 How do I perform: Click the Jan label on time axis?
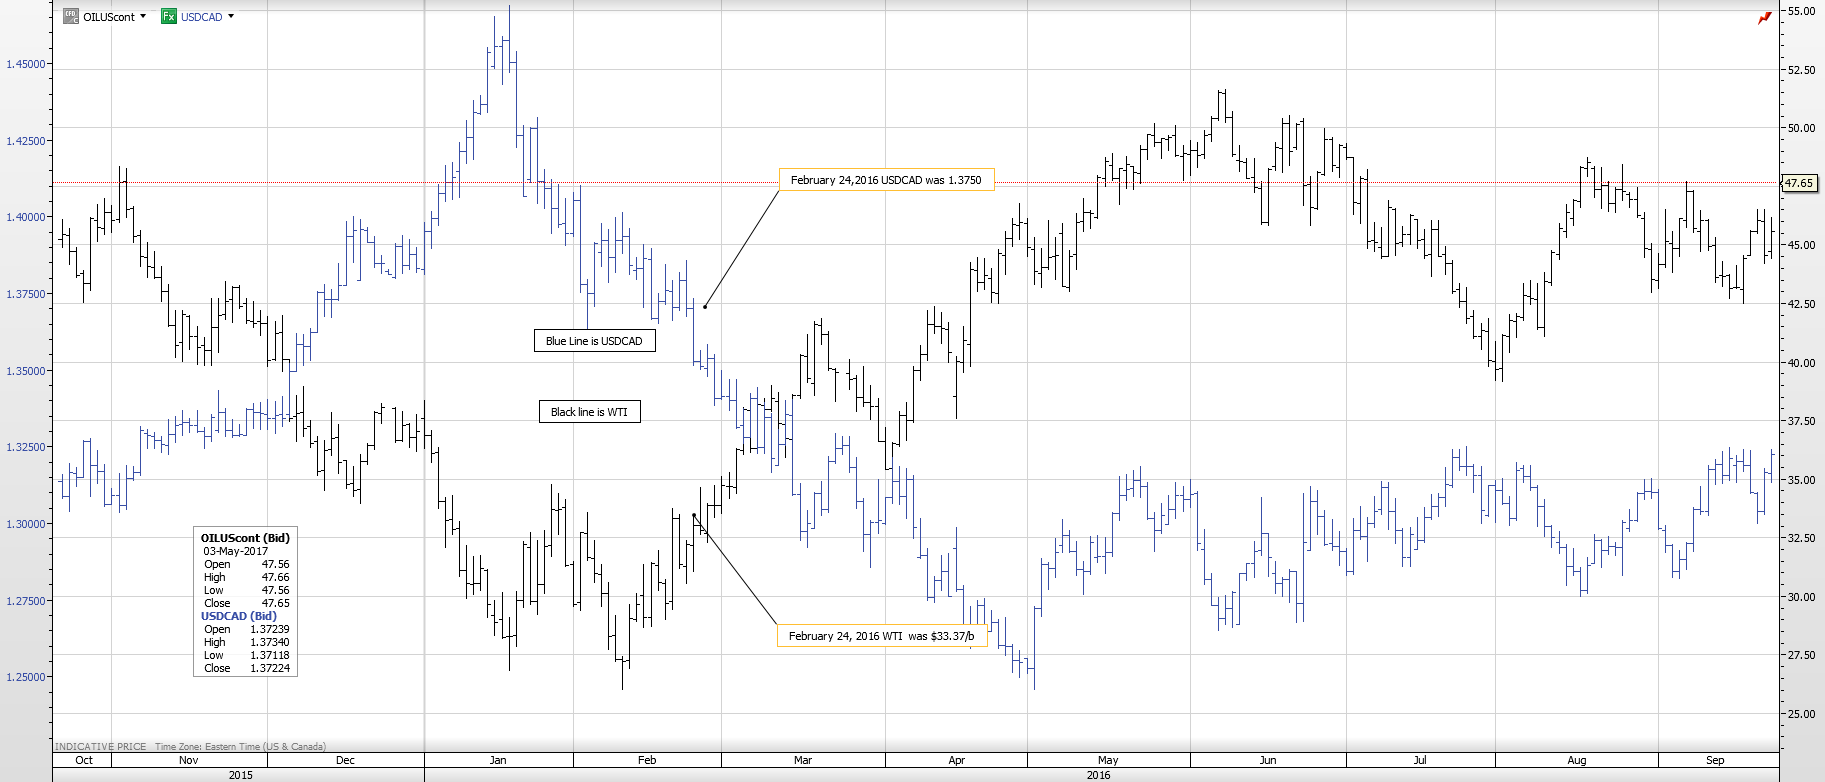point(498,760)
